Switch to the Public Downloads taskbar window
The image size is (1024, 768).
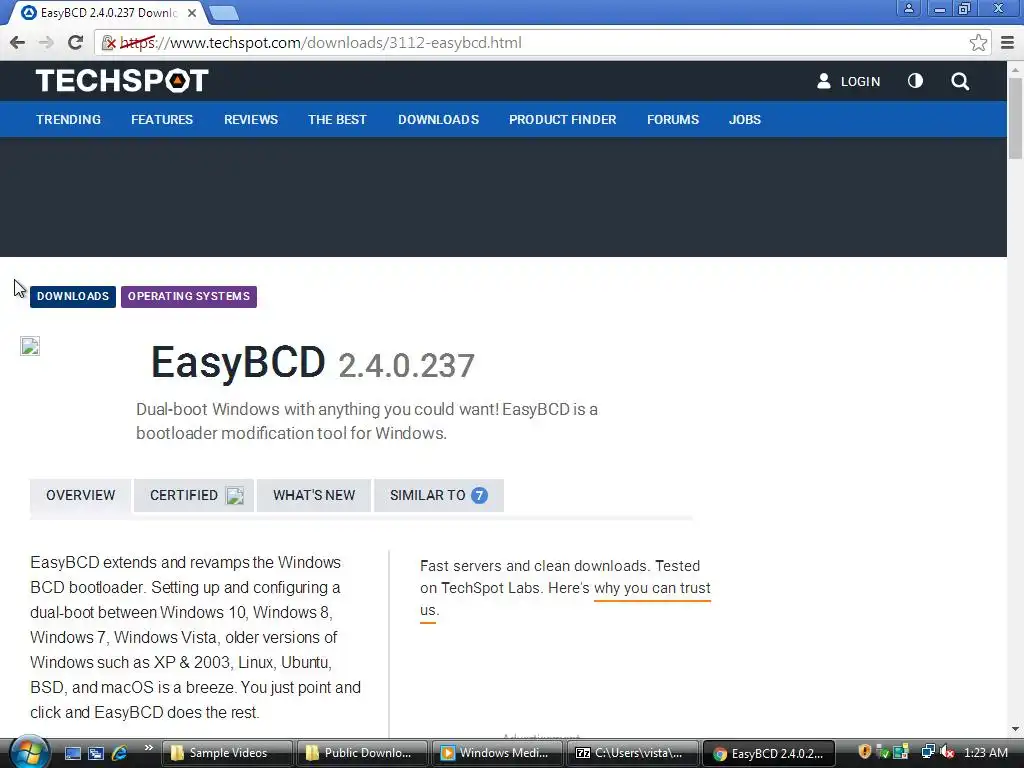(362, 753)
